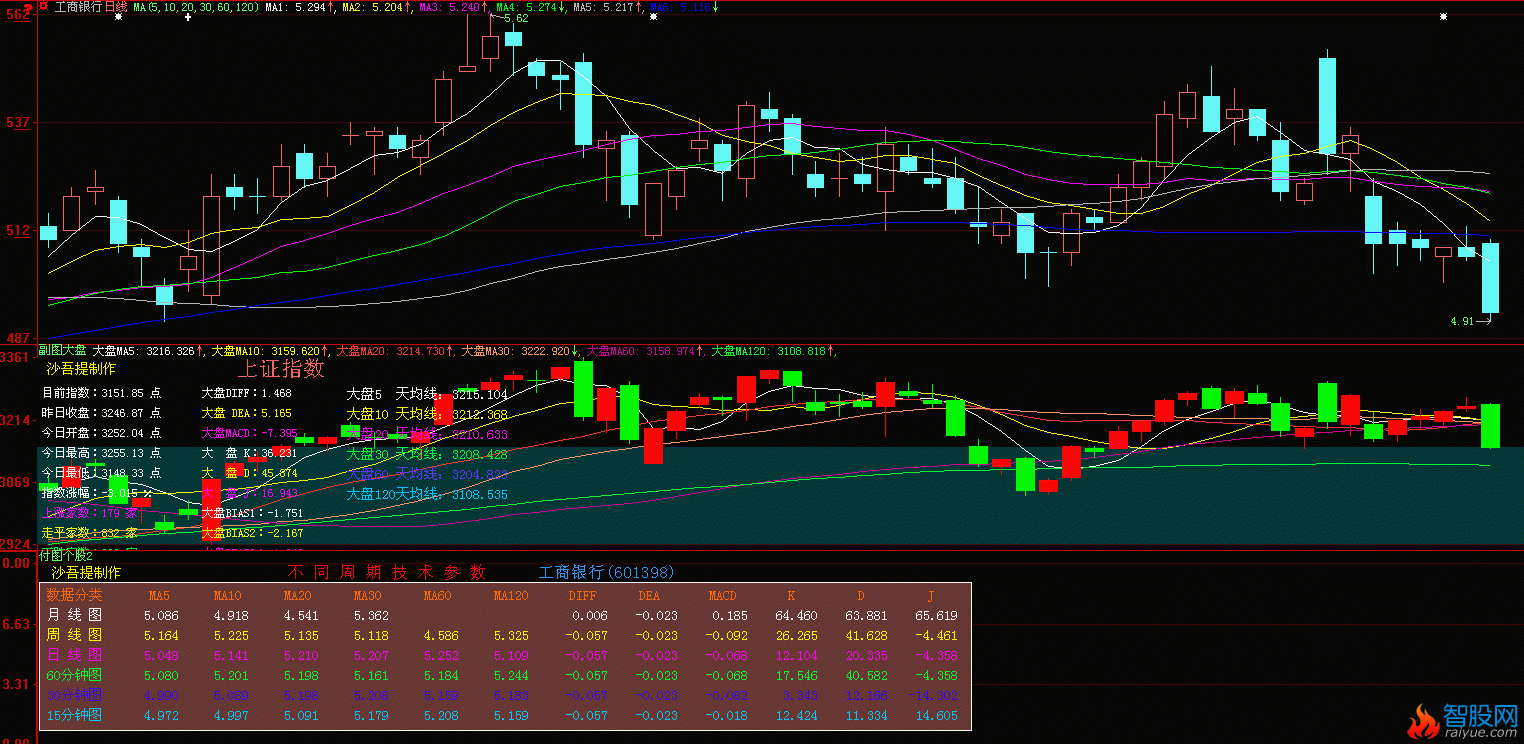This screenshot has height=744, width=1524.
Task: Select the magenta 日线图 row label
Action: pos(74,655)
